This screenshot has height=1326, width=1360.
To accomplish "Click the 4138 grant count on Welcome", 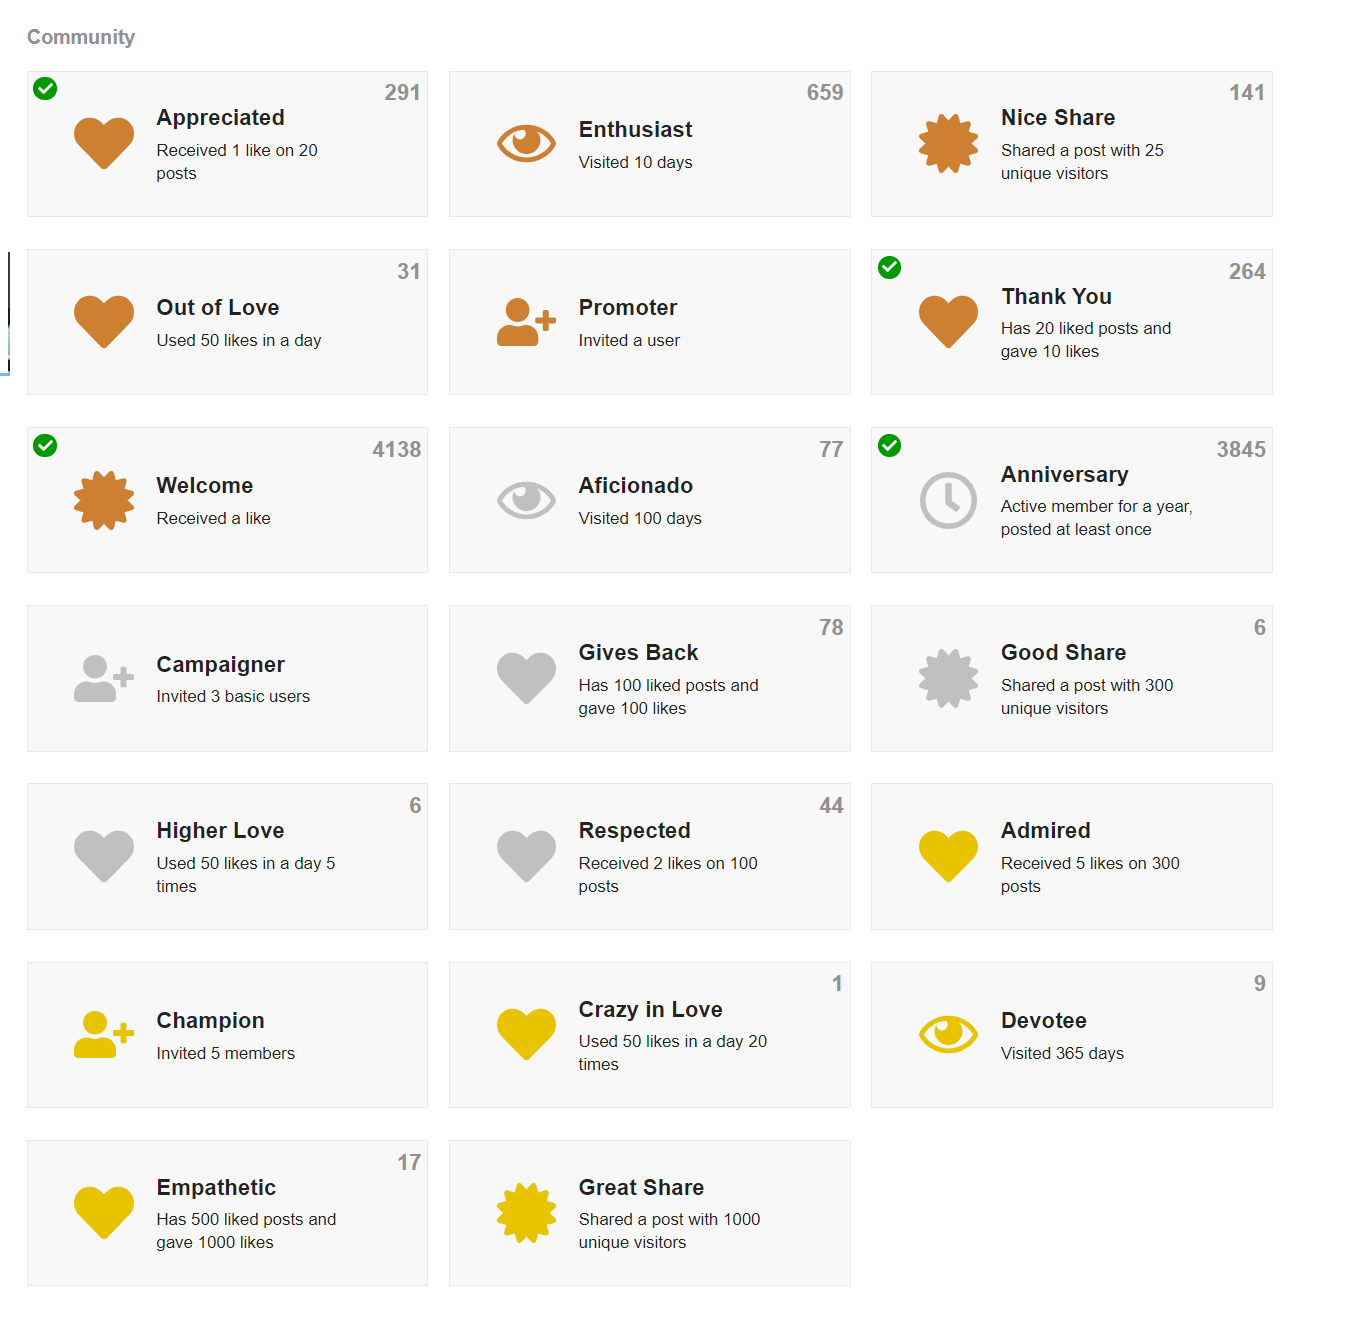I will tap(397, 450).
